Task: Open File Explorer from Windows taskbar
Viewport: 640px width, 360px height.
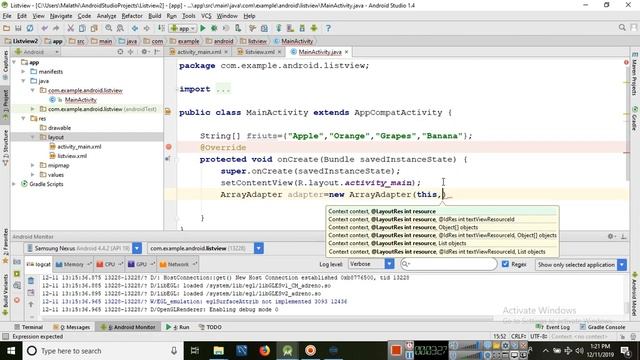Action: (x=219, y=351)
